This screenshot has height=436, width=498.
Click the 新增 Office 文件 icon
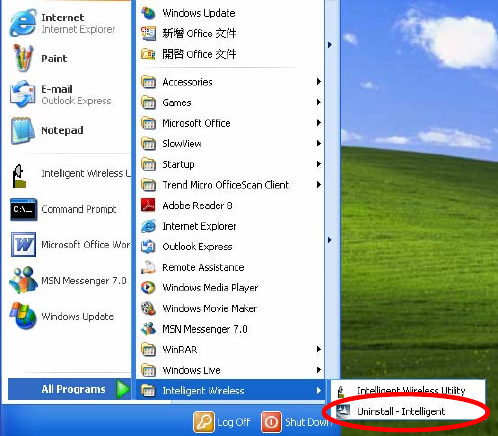coord(148,33)
